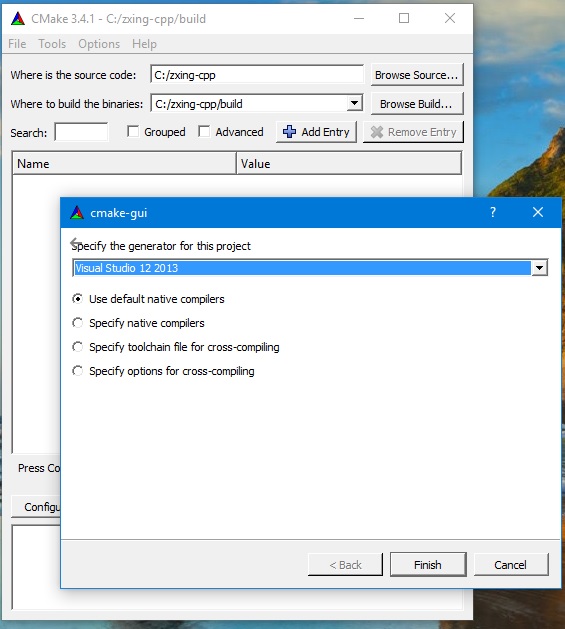This screenshot has height=629, width=565.
Task: Open the build binaries path dropdown
Action: (354, 103)
